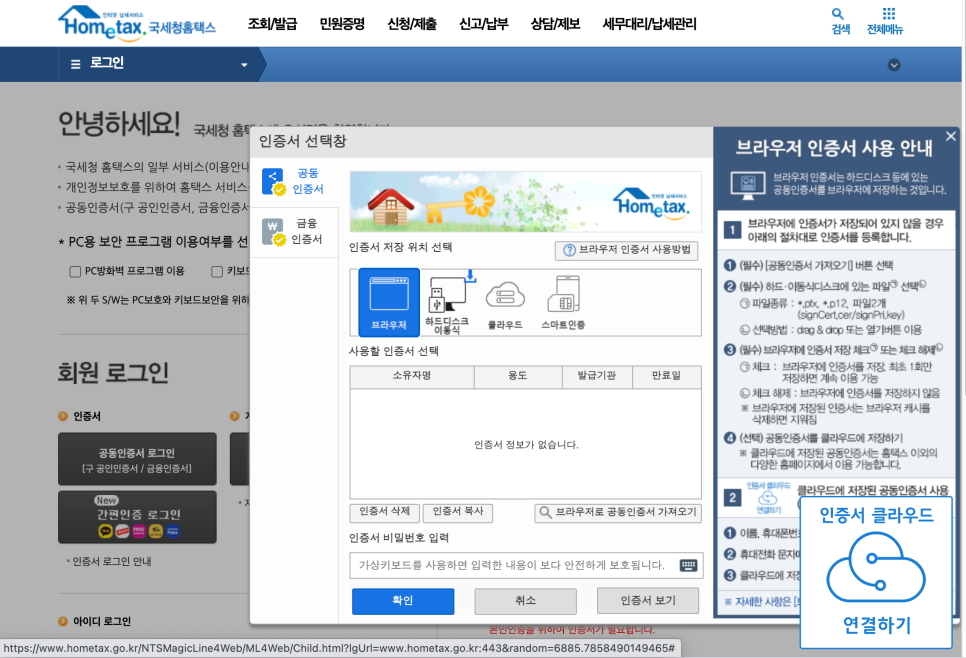Open the 인증서 로그인 안내 link
The height and width of the screenshot is (658, 966).
[112, 561]
